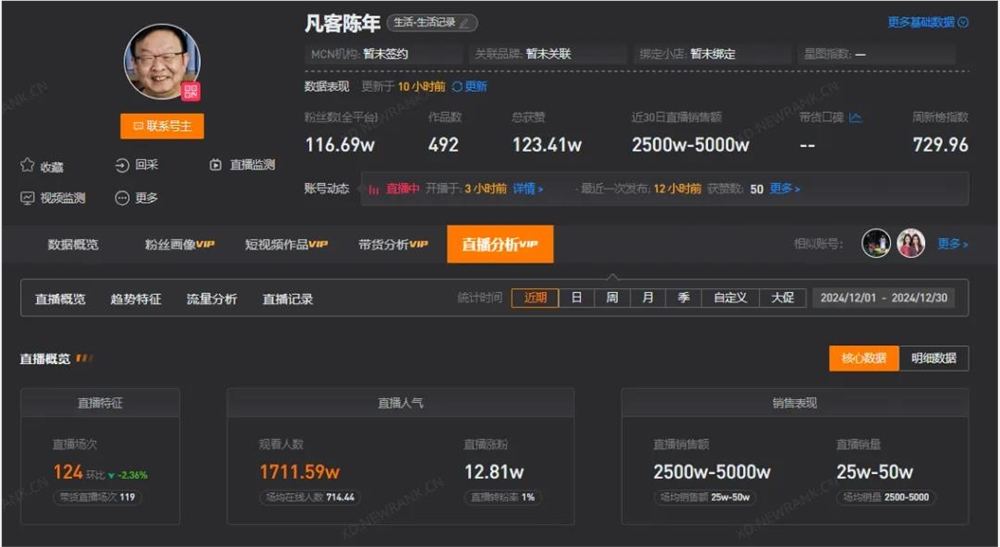This screenshot has width=1000, height=547.
Task: Click the 收藏 label
Action: click(x=52, y=166)
